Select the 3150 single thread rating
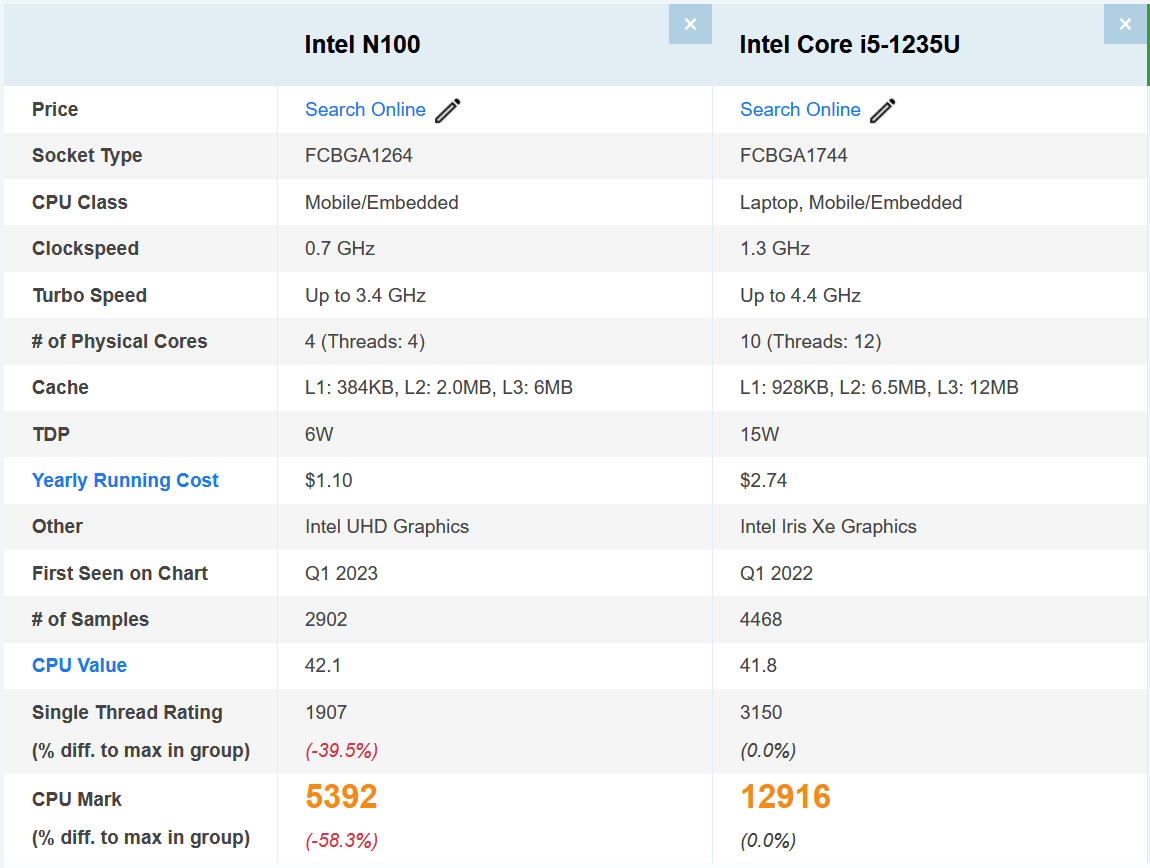 pos(761,712)
